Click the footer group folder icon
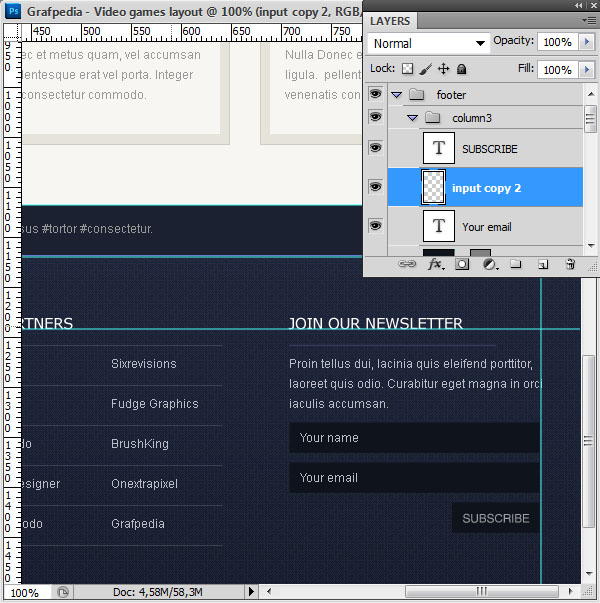The image size is (600, 603). (x=416, y=94)
